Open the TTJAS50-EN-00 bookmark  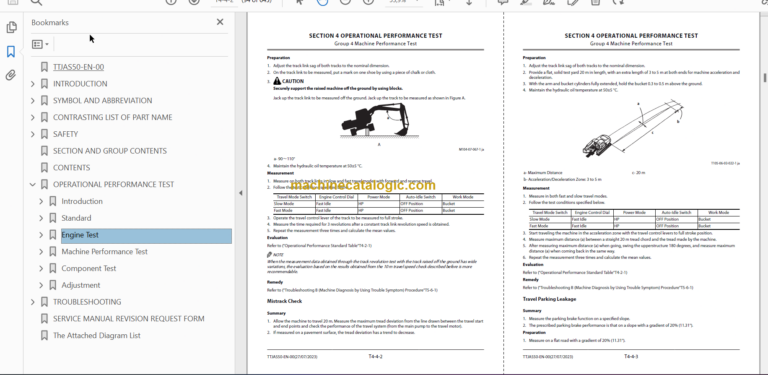click(78, 67)
